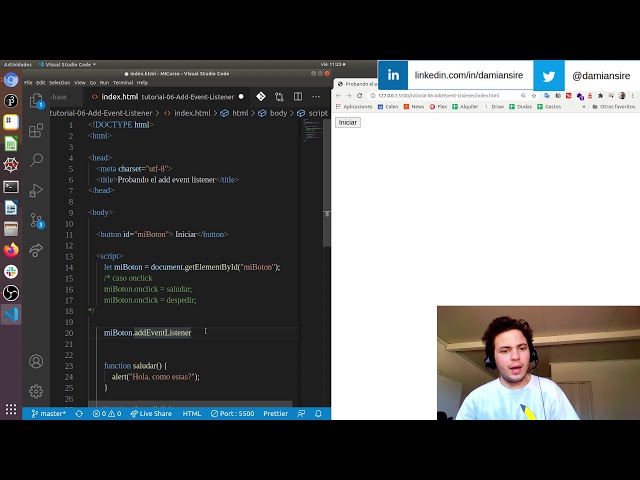
Task: Open Terminal from the Ubuntu dock
Action: [11, 187]
